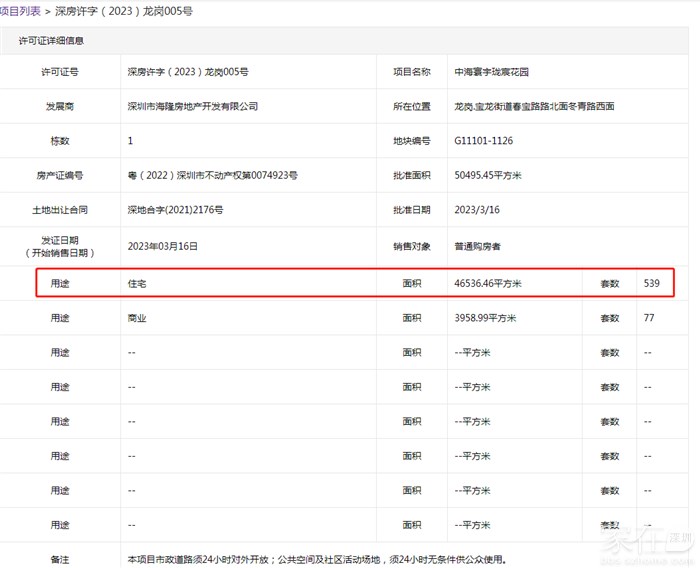The width and height of the screenshot is (700, 568).
Task: Click the 商业 usage cell
Action: coord(138,318)
